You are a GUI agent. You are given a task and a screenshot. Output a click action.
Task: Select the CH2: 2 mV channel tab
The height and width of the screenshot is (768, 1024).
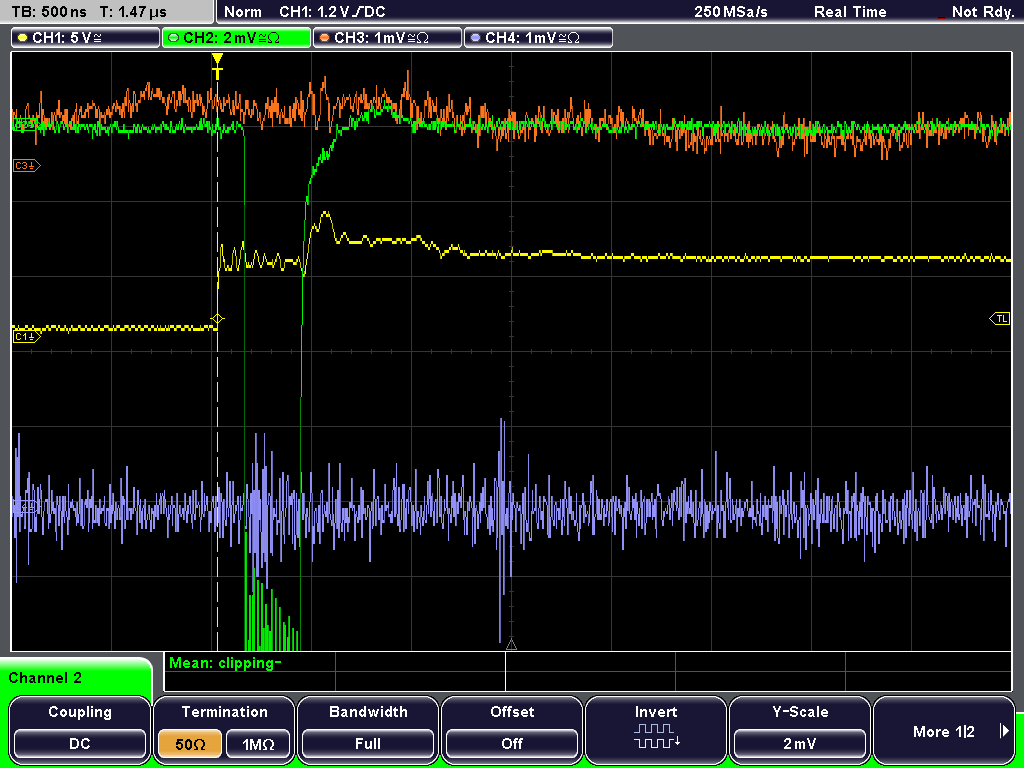point(236,38)
